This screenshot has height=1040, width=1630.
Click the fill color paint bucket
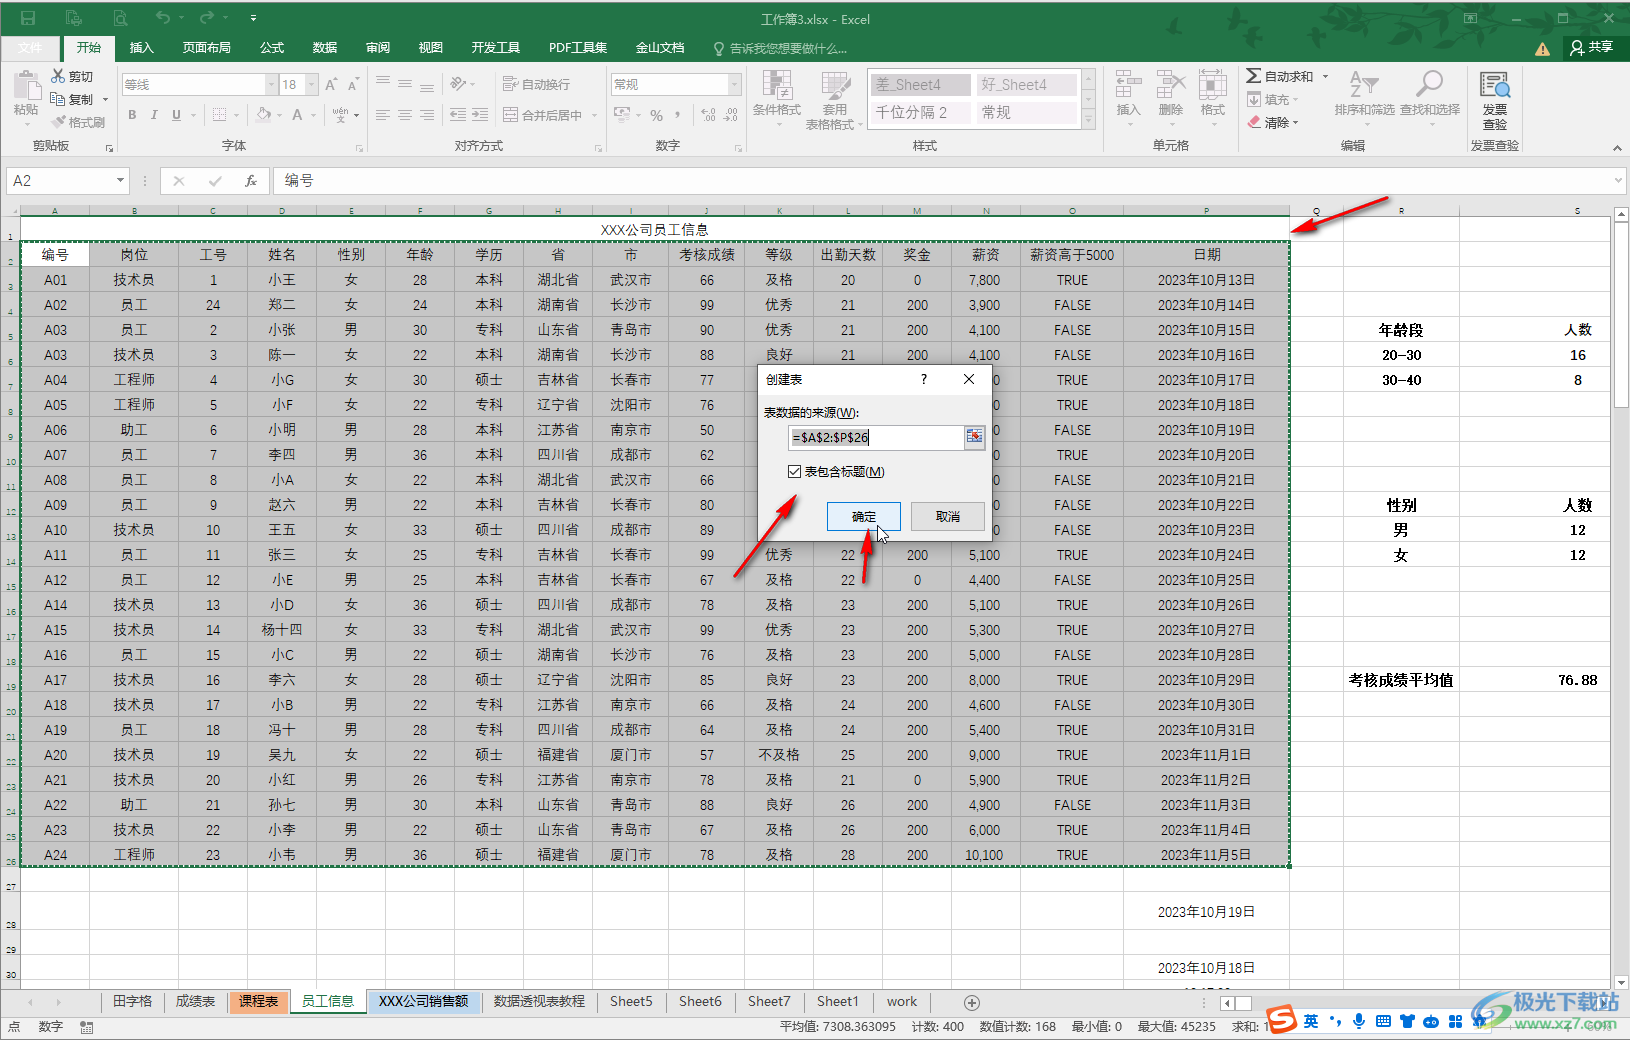pyautogui.click(x=264, y=115)
